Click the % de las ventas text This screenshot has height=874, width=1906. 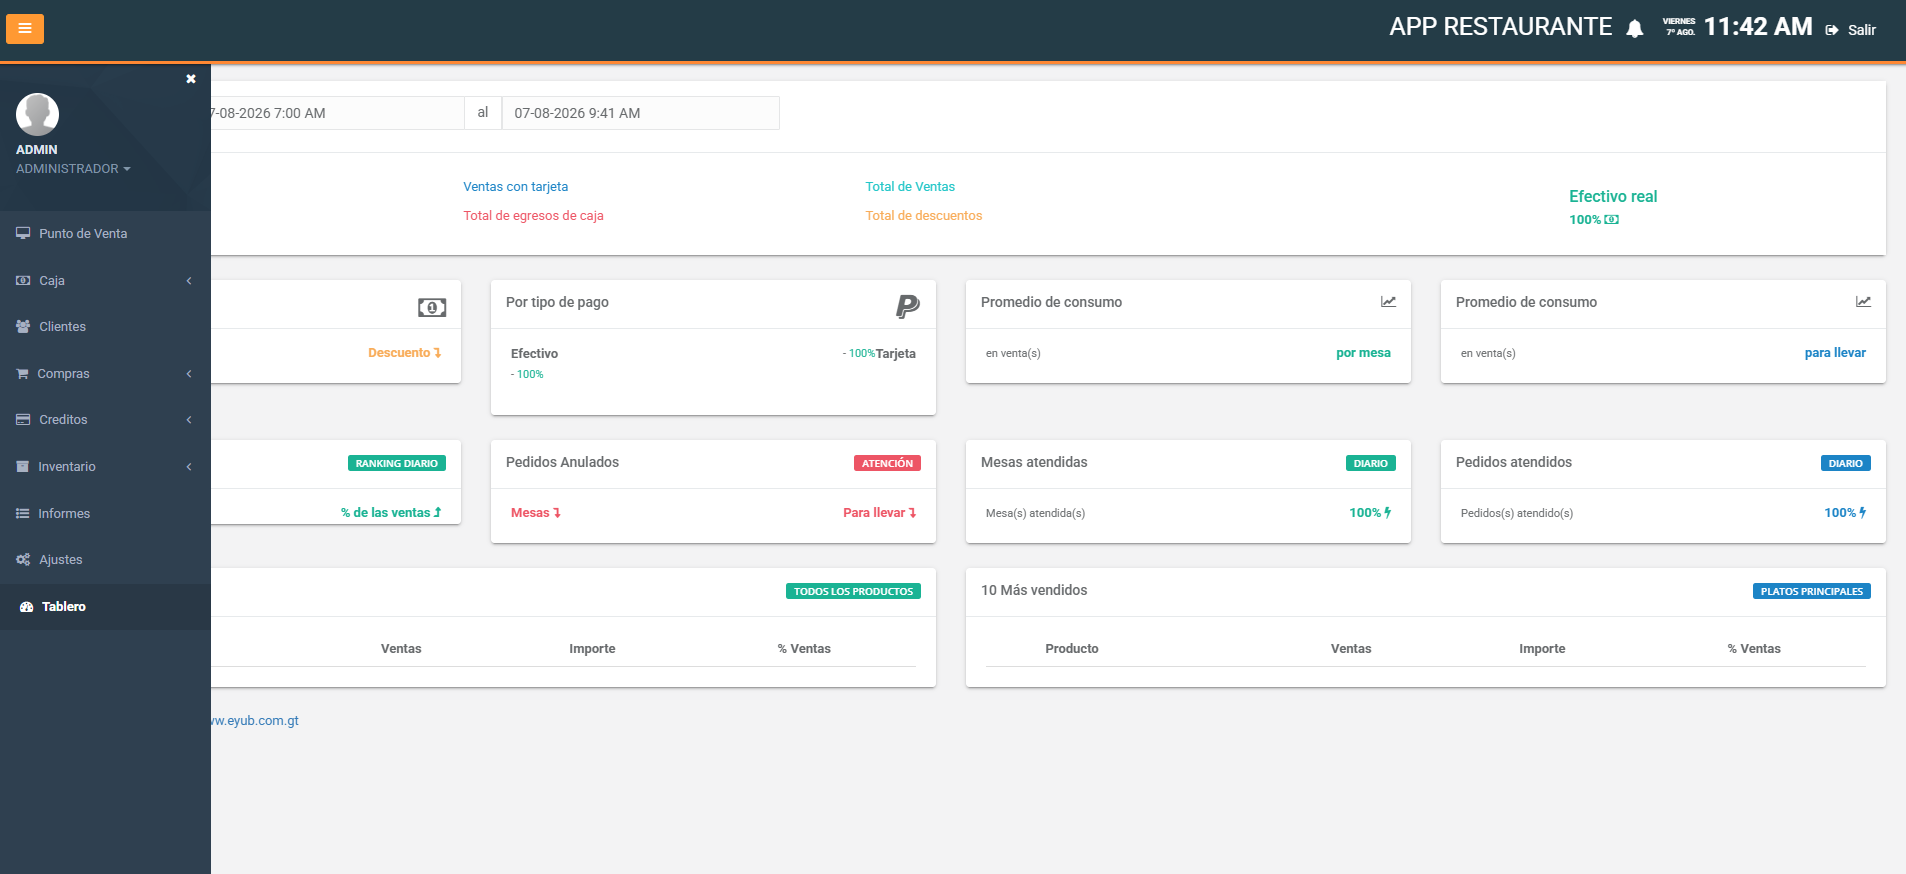pos(391,513)
